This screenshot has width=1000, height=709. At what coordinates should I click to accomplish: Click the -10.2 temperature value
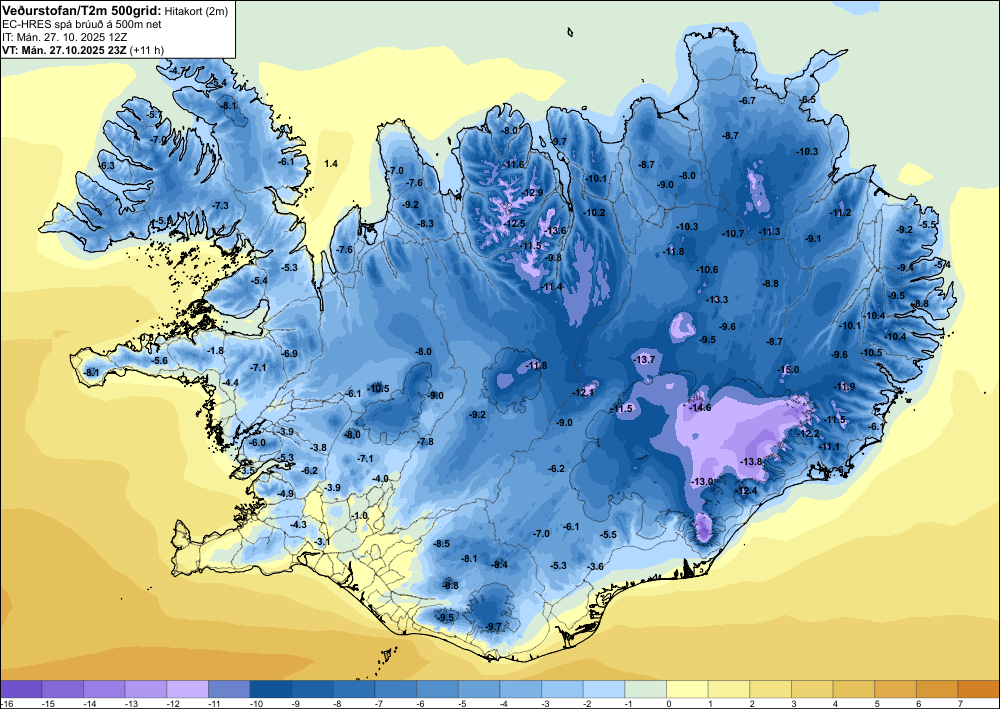coord(594,212)
